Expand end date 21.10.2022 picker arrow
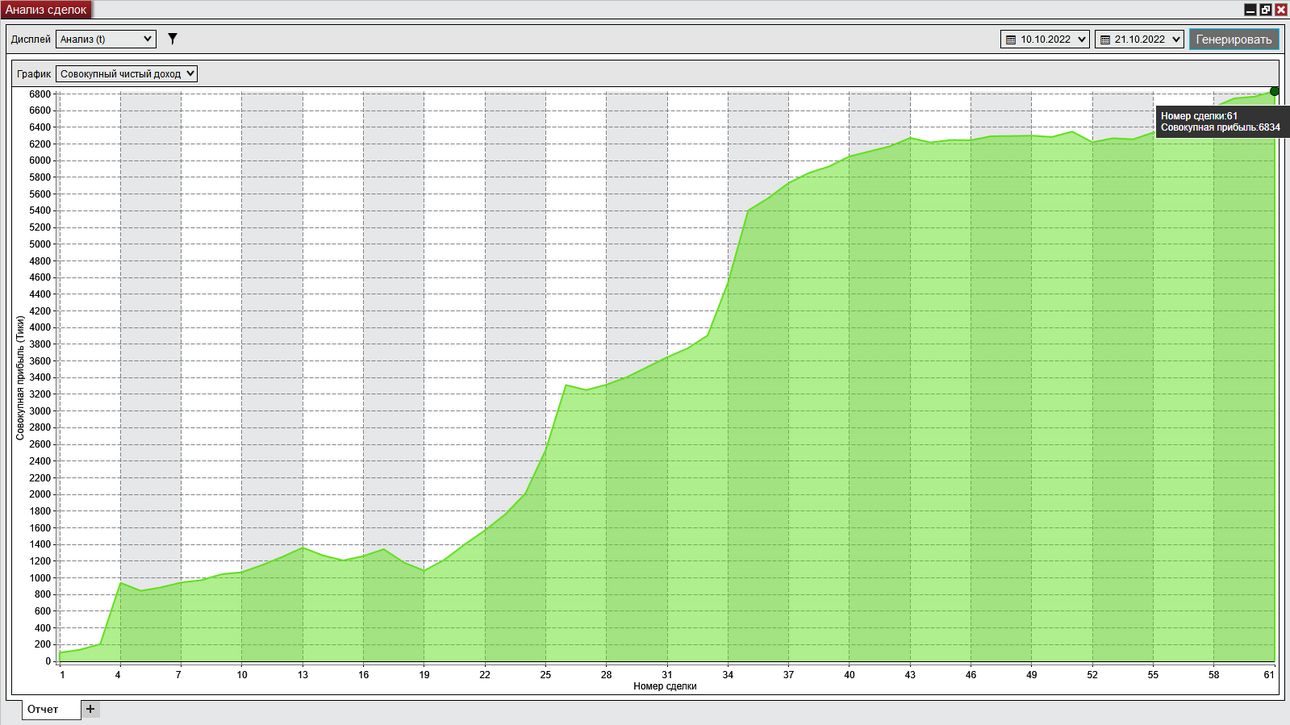This screenshot has width=1290, height=725. pos(1177,40)
